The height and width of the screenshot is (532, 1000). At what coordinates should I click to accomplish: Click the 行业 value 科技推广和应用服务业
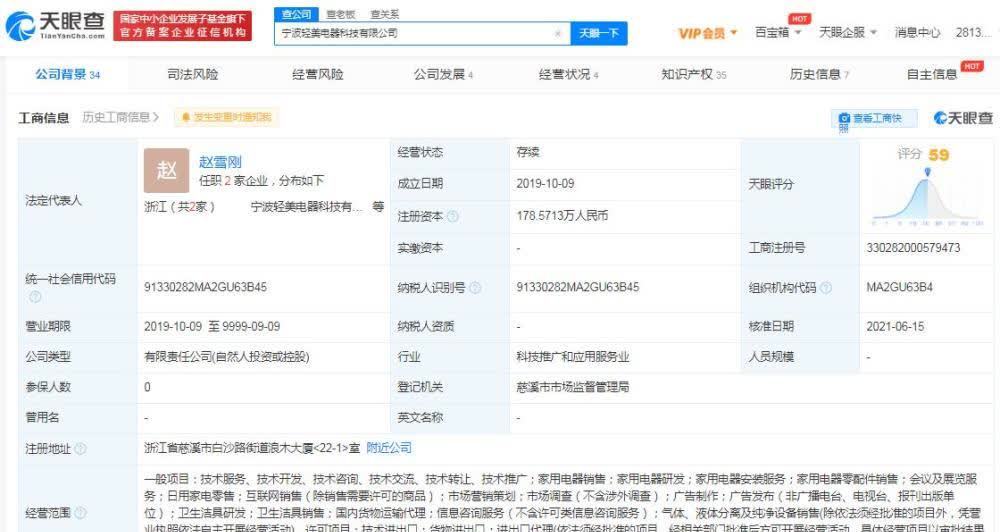[x=573, y=357]
